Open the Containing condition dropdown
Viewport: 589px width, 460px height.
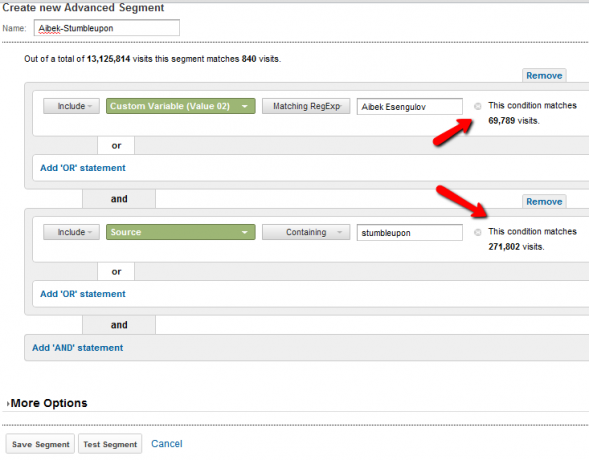(306, 232)
